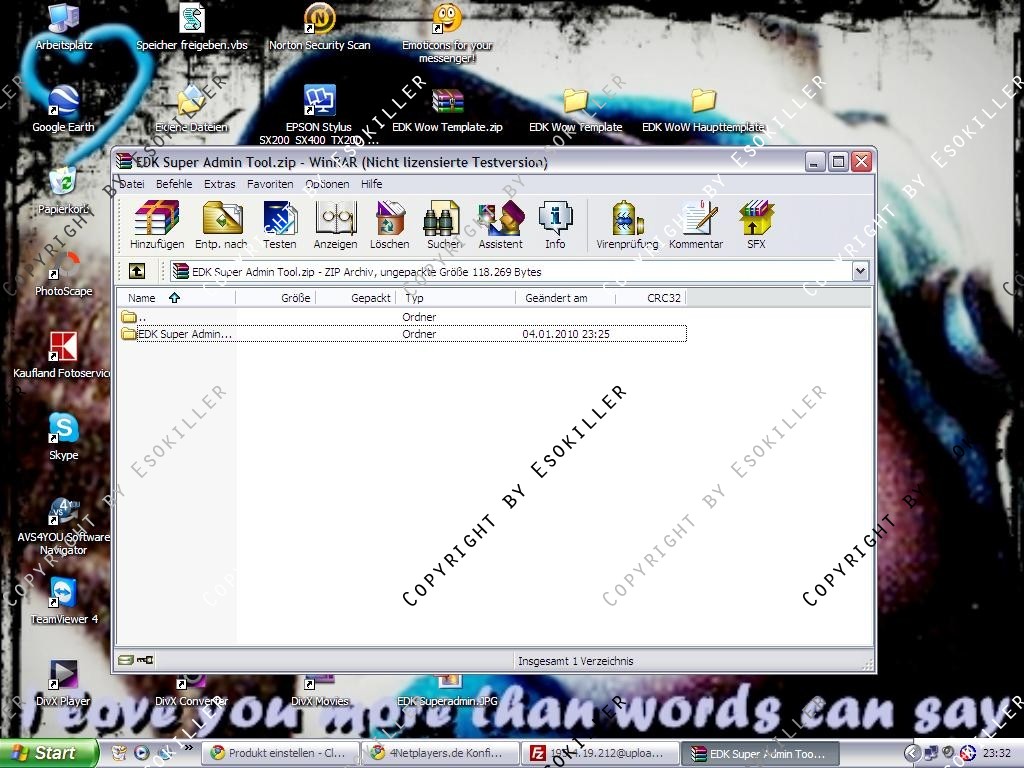
Task: Click the Entp. nach extract icon
Action: click(221, 225)
